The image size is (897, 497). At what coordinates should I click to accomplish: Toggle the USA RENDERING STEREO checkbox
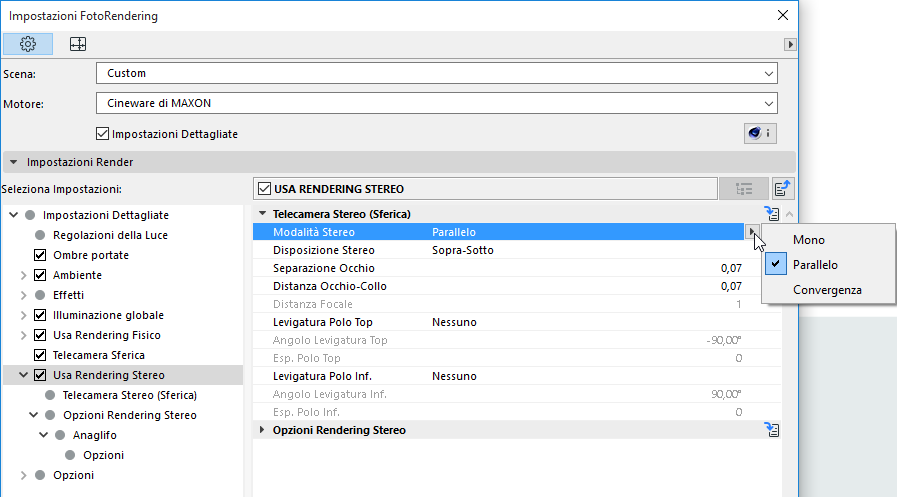pos(264,189)
